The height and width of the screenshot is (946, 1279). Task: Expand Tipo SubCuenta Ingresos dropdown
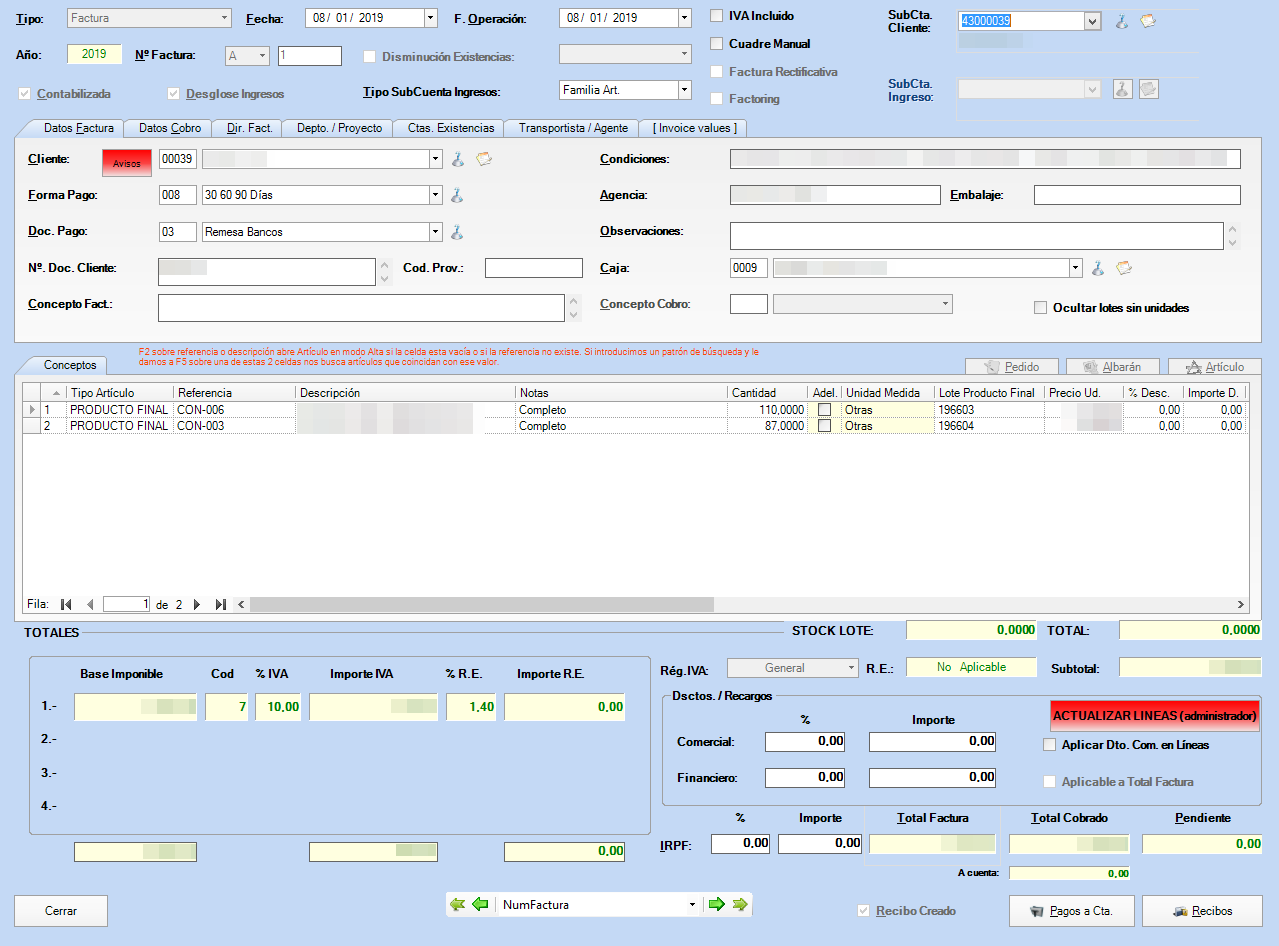[x=685, y=90]
